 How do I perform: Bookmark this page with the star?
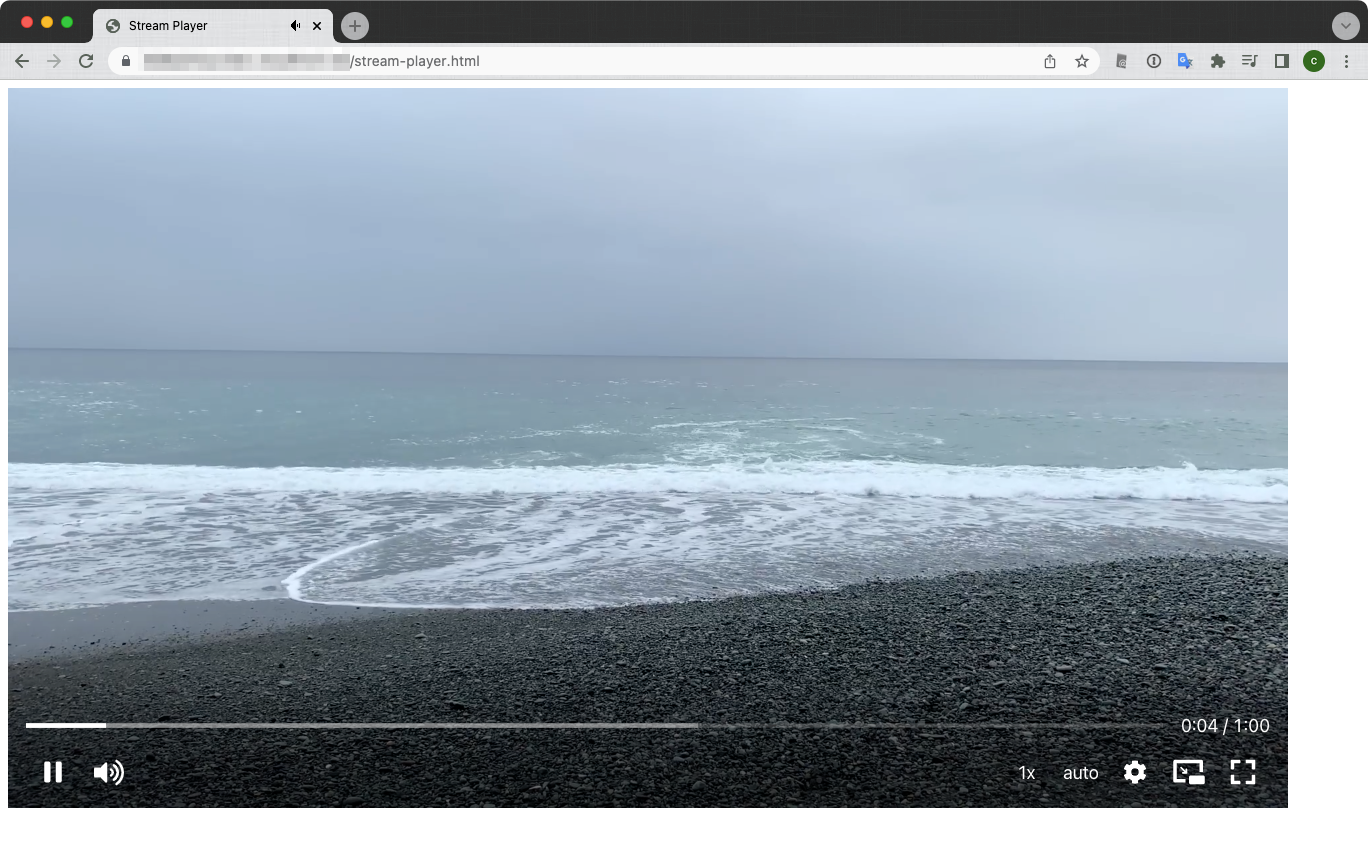(x=1082, y=61)
